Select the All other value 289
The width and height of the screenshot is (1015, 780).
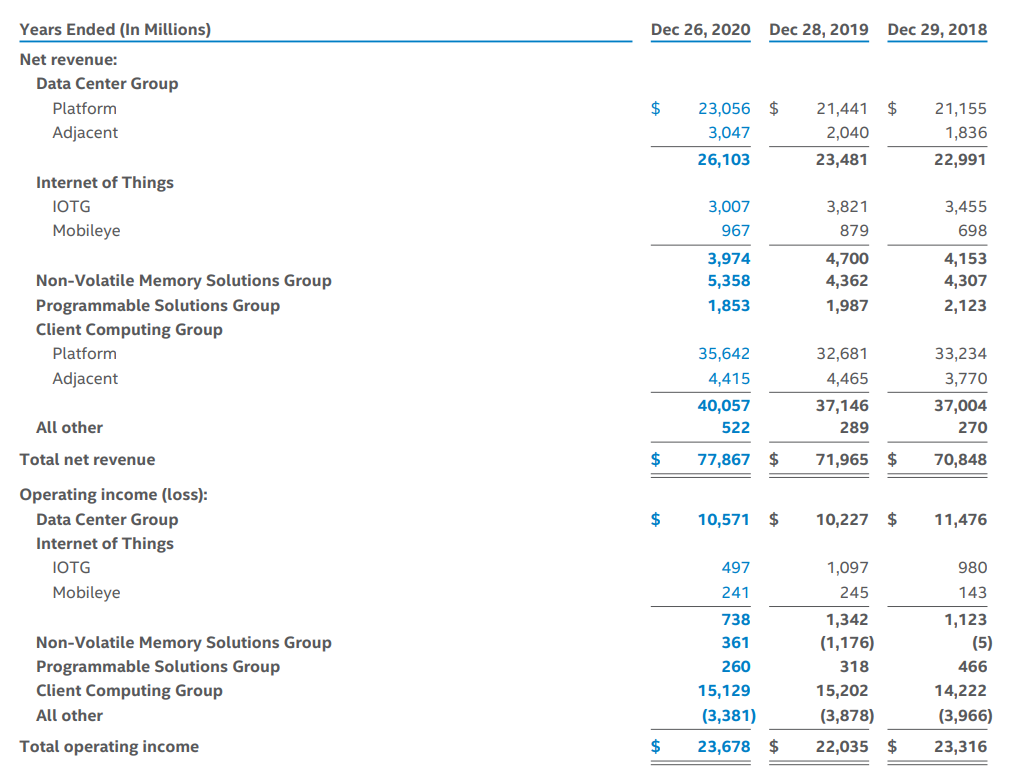point(854,428)
